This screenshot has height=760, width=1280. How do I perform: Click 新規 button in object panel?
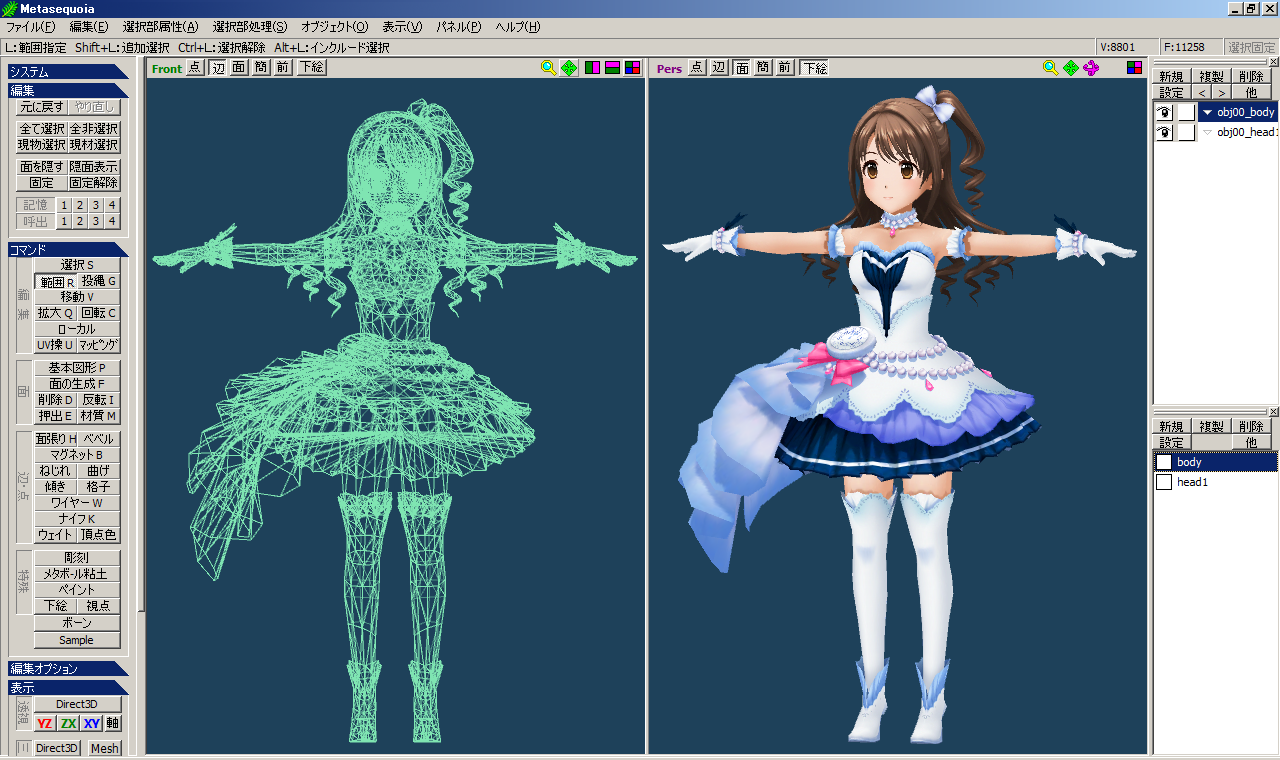pyautogui.click(x=1171, y=77)
